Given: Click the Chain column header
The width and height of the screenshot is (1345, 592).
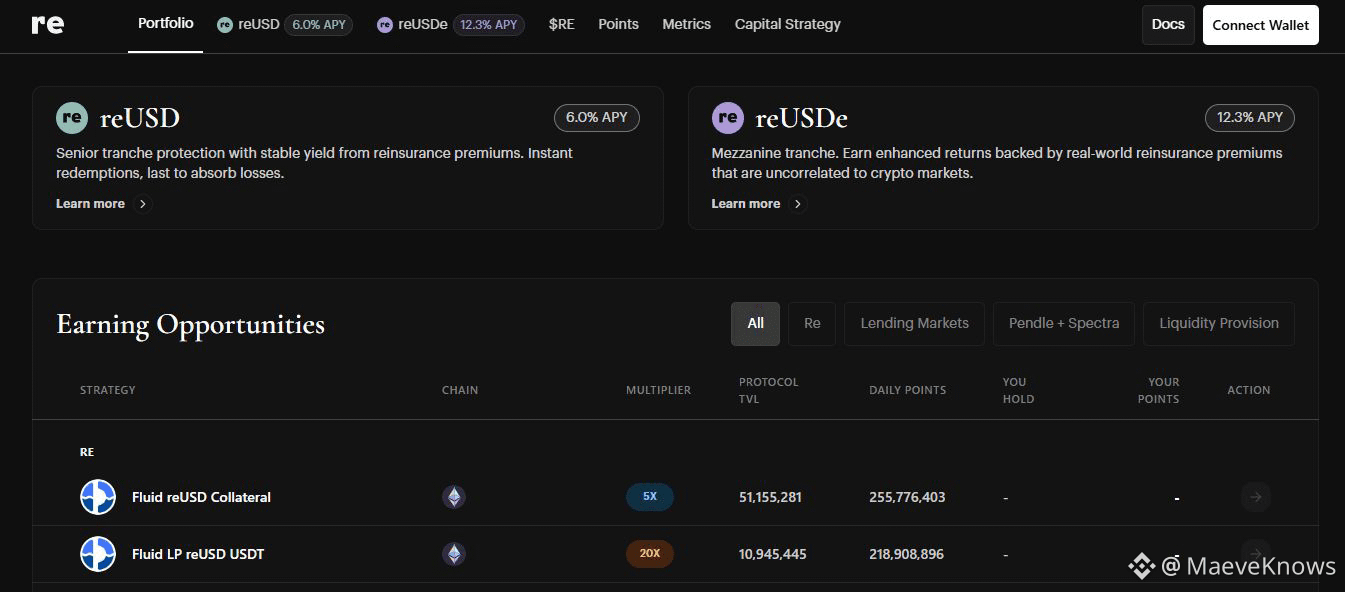Looking at the screenshot, I should click(x=460, y=390).
